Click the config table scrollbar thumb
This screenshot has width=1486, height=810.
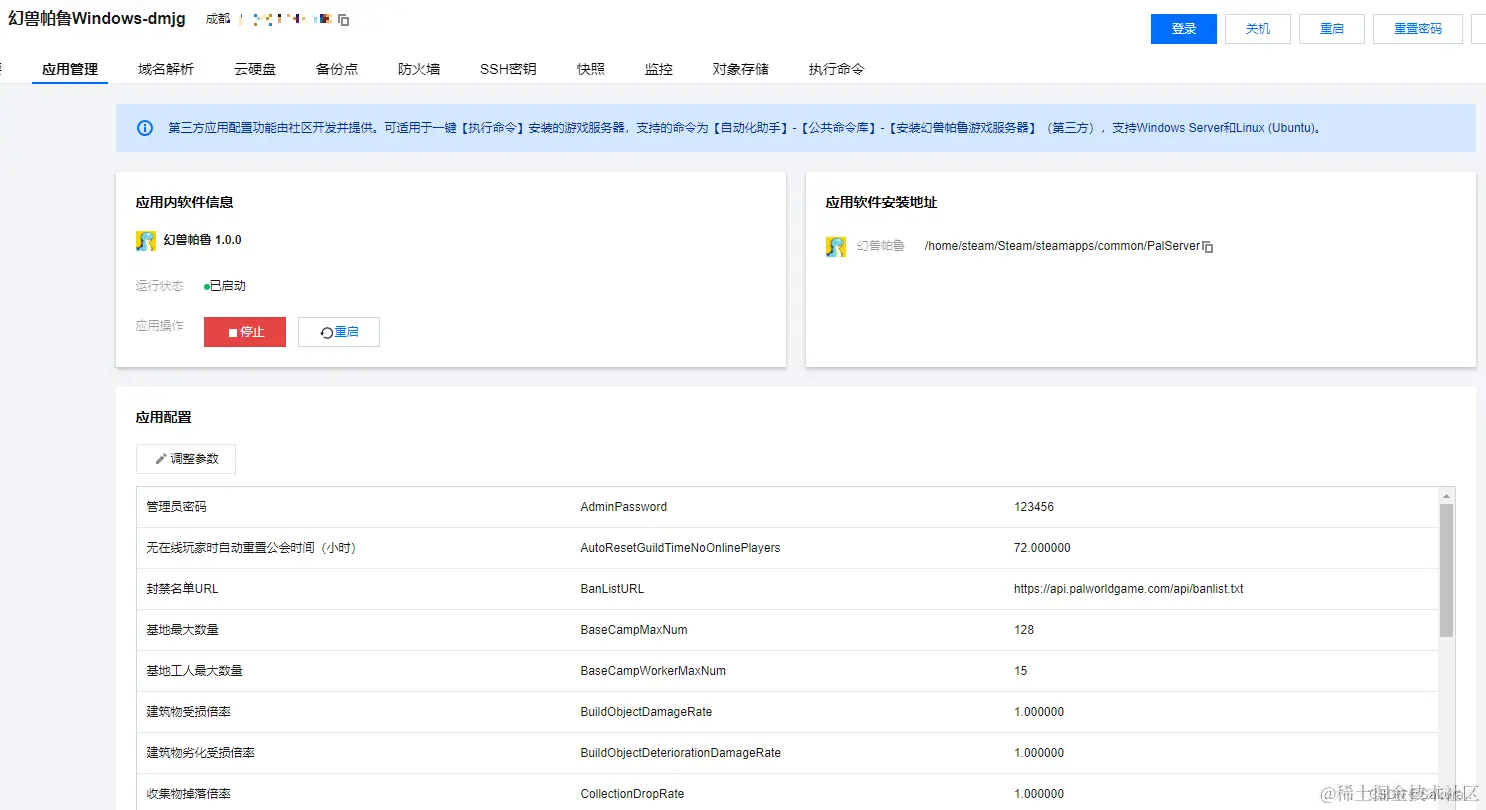coord(1446,570)
